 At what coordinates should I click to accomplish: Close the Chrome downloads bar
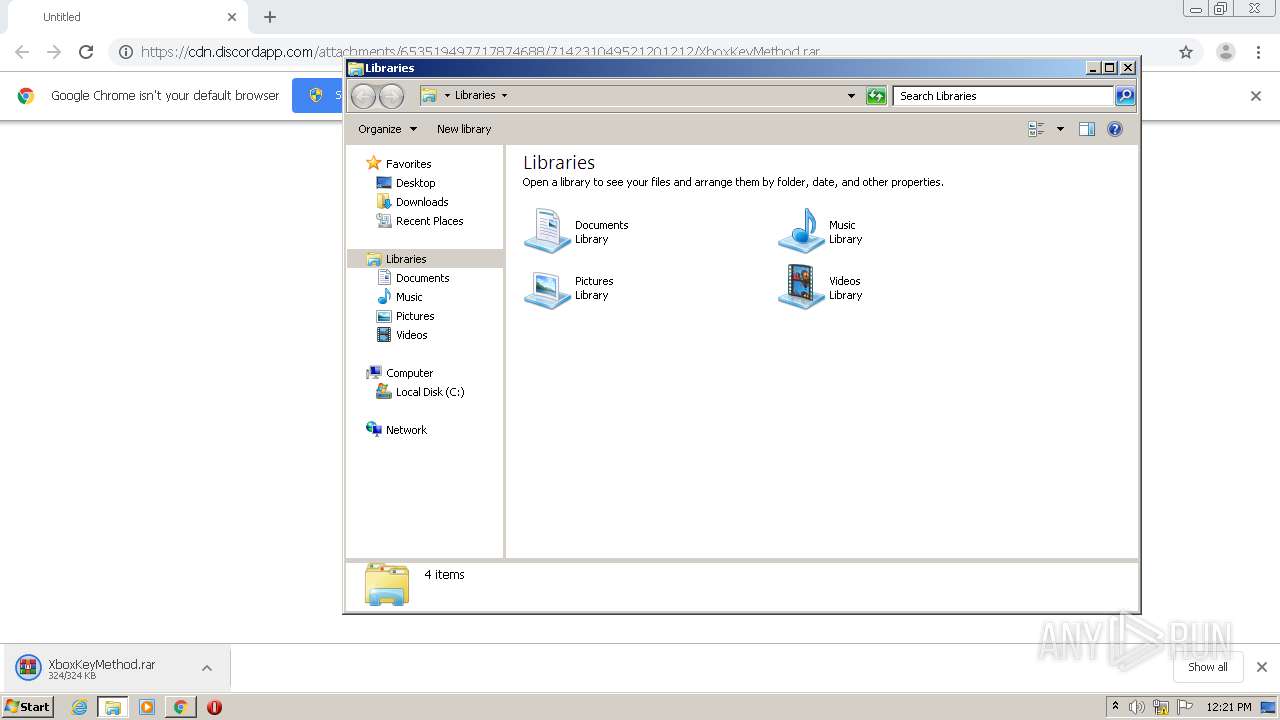point(1262,667)
